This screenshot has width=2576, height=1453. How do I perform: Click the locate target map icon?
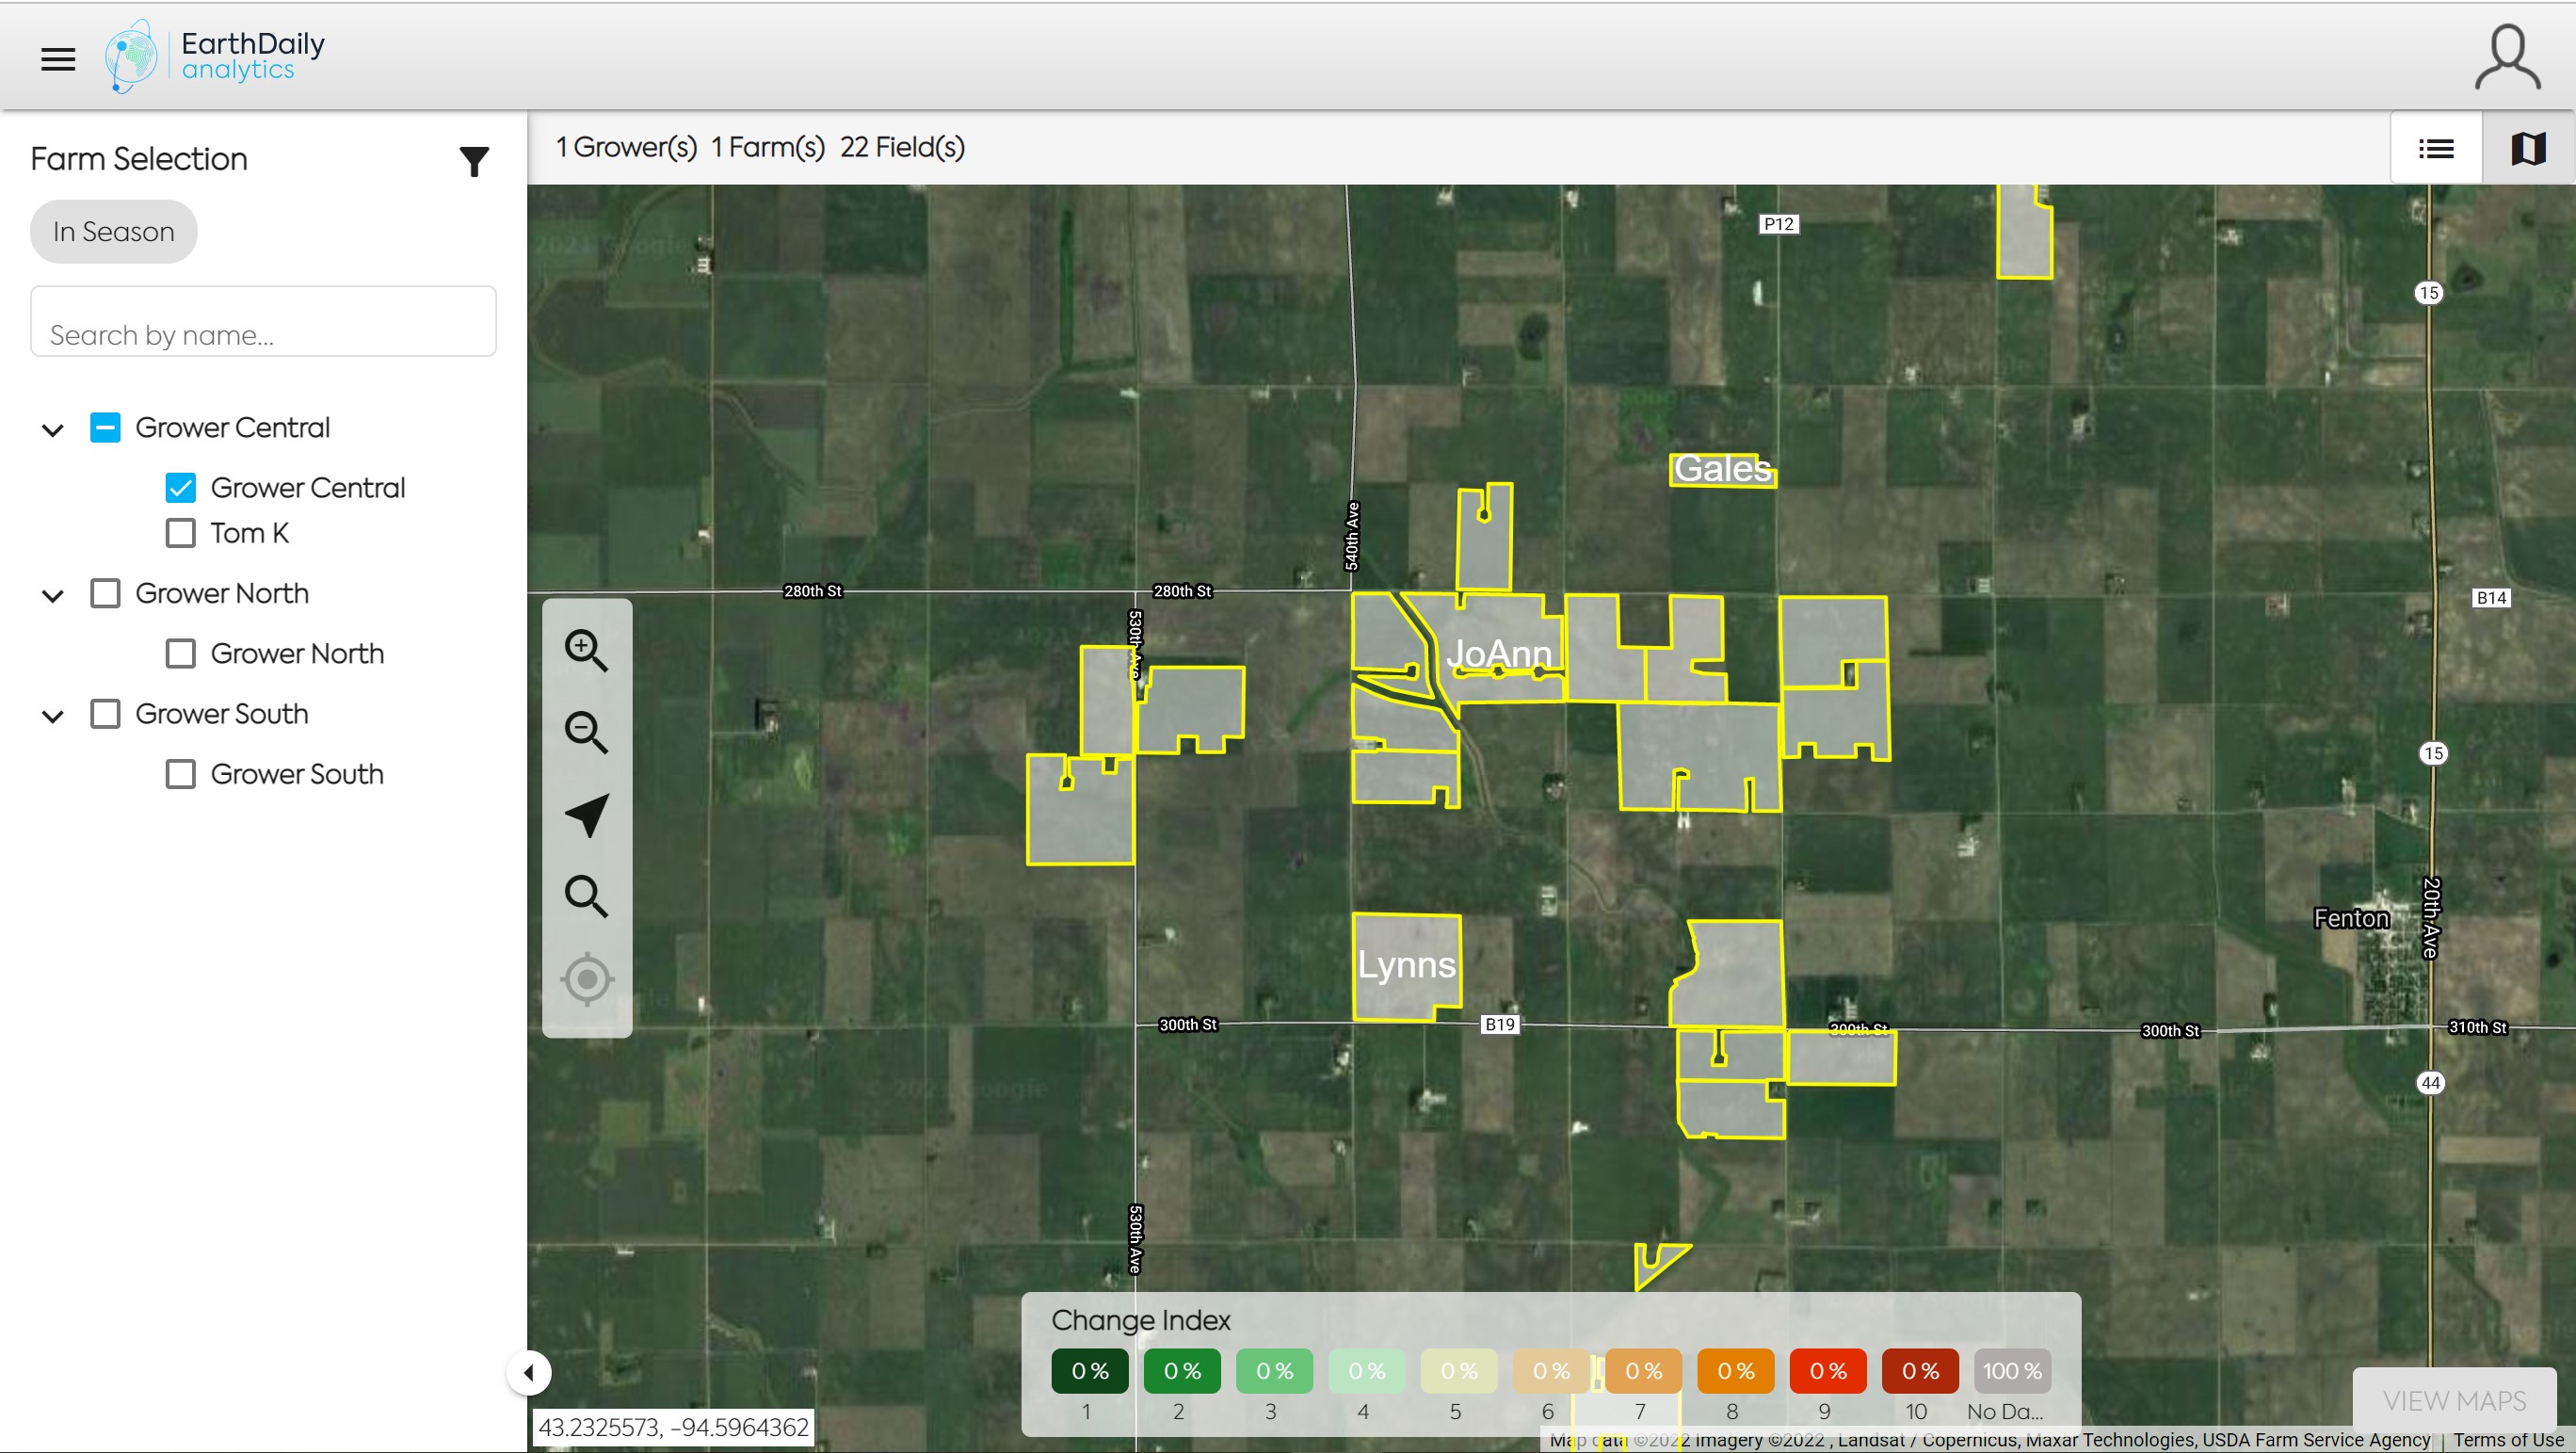click(586, 979)
